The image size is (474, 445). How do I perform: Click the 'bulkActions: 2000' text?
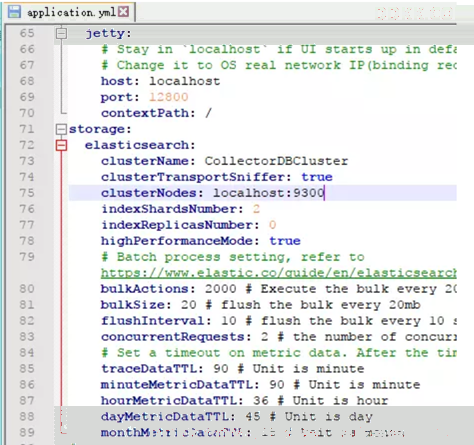coord(169,289)
